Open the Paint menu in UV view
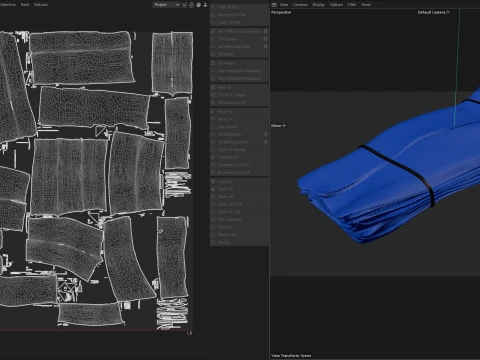The image size is (480, 360). (x=25, y=5)
